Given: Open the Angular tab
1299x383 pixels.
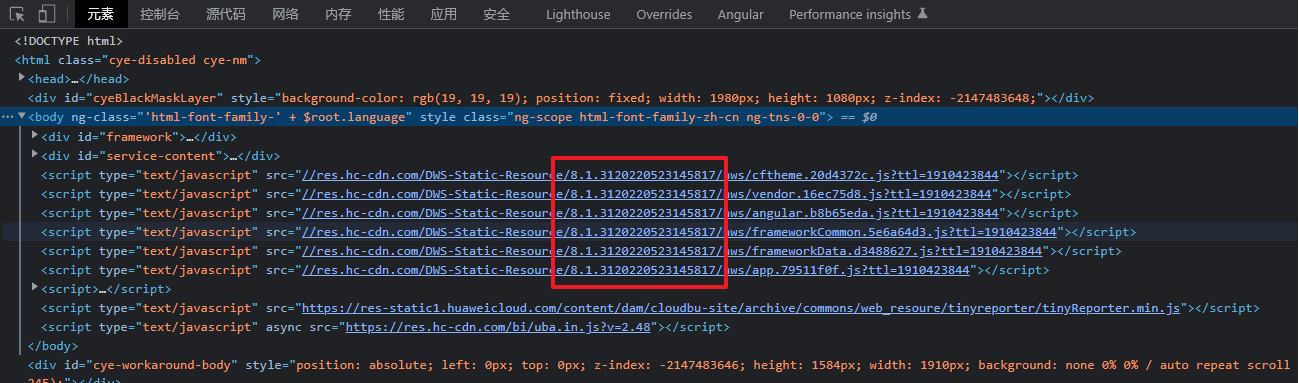Looking at the screenshot, I should coord(740,14).
